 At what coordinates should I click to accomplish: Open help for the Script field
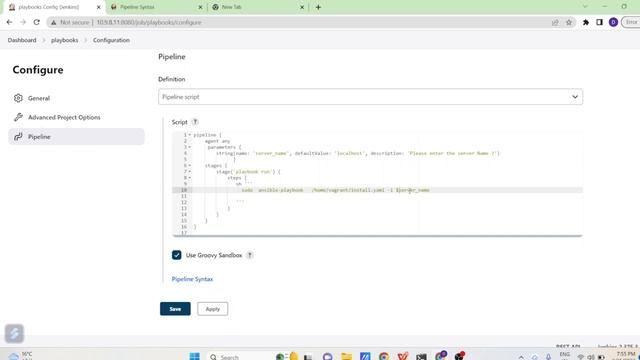click(195, 122)
